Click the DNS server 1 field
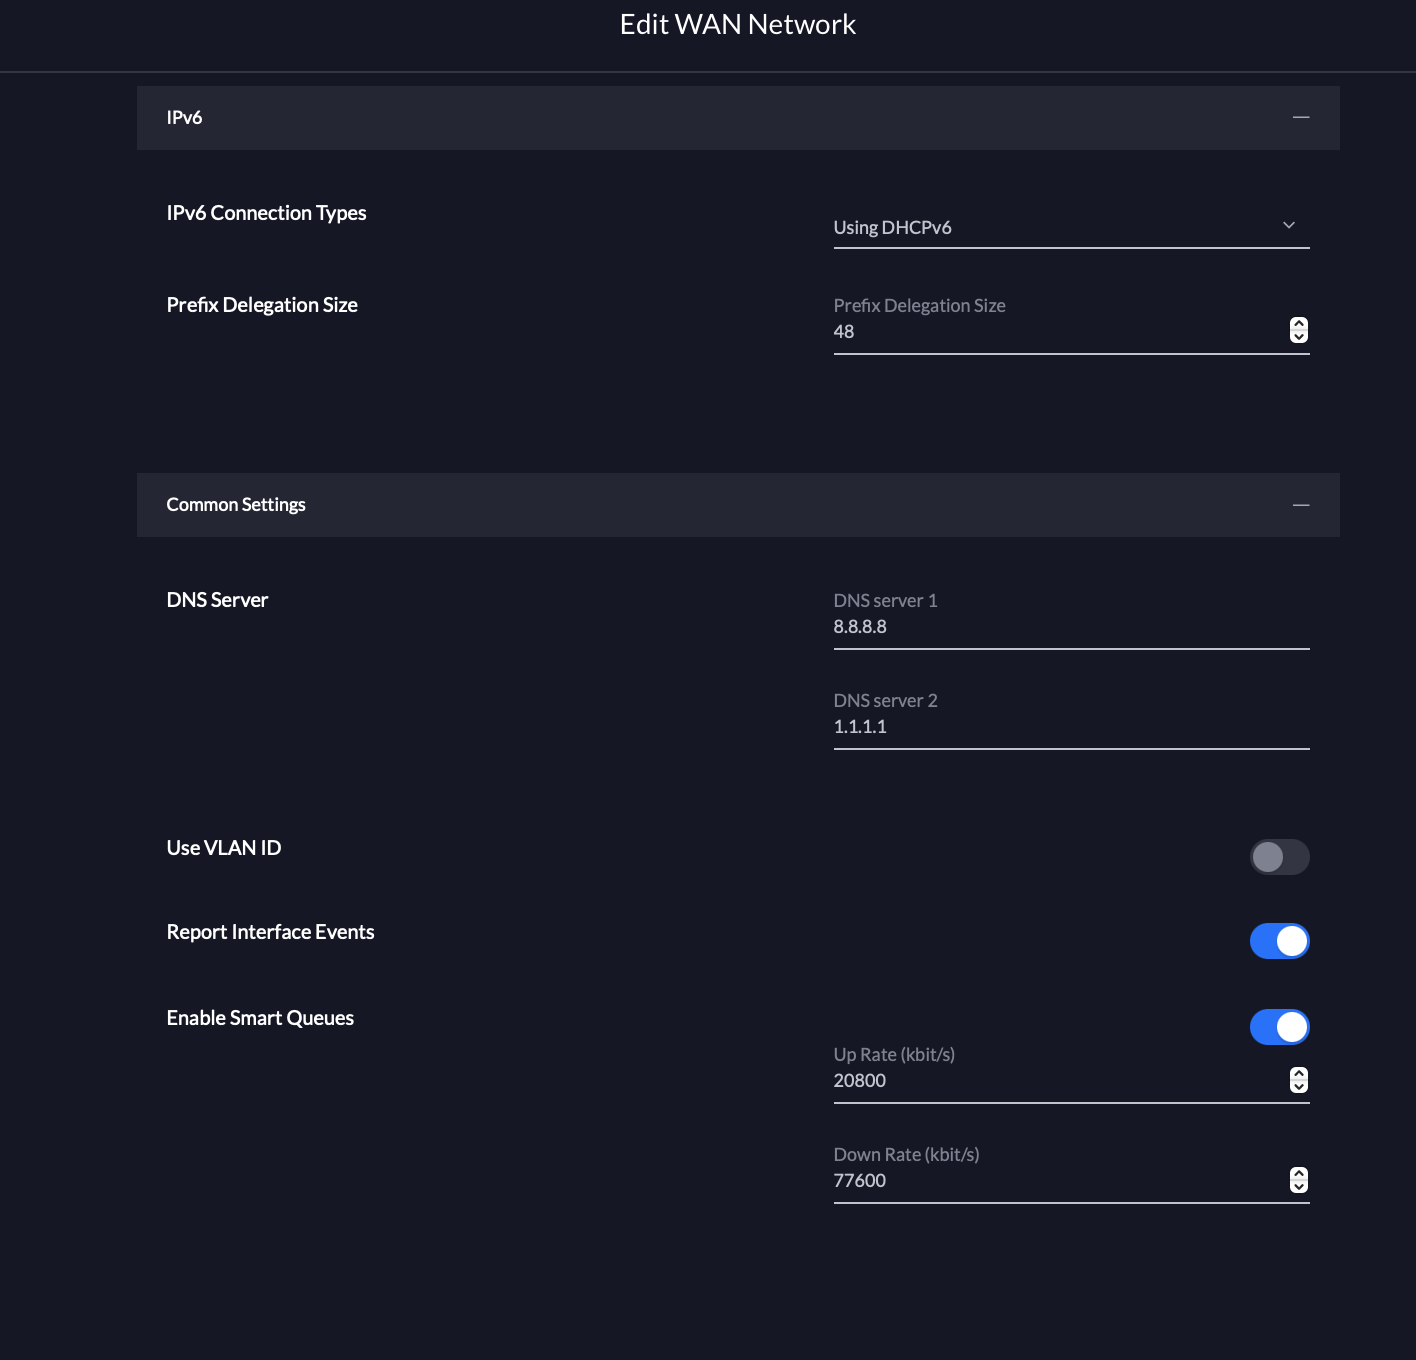 [1070, 627]
